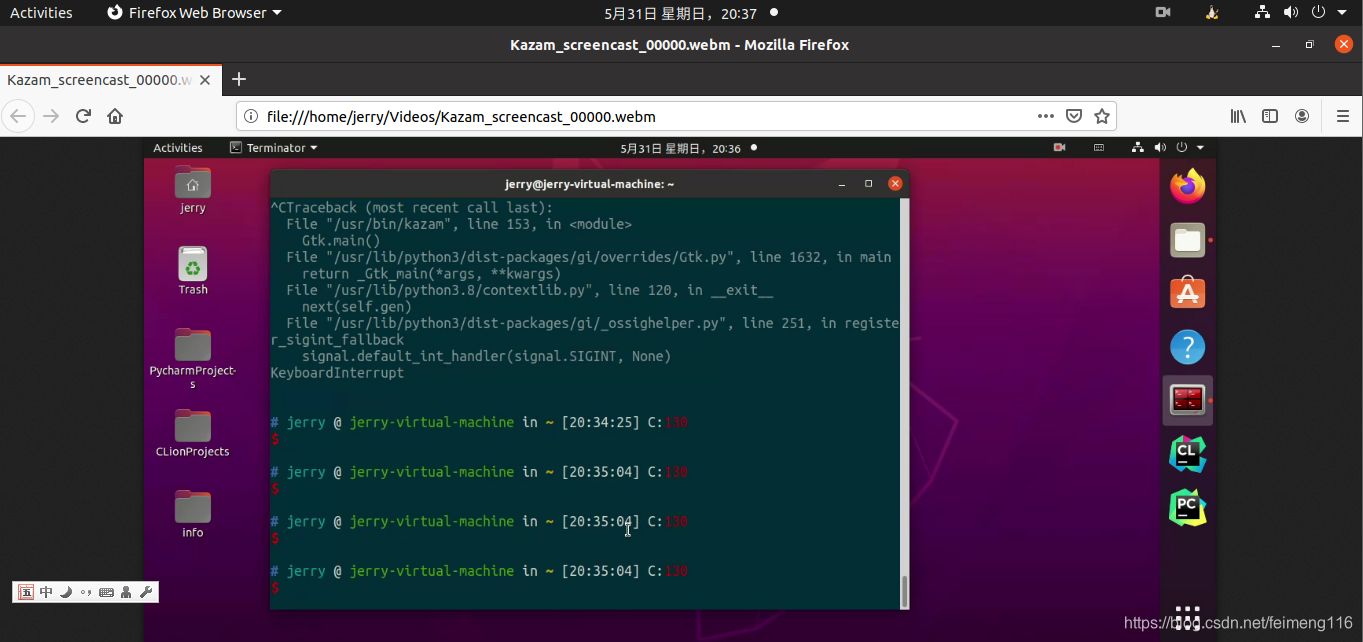Screen dimensions: 1363x642
Task: Select Terminator in the dock
Action: point(1188,400)
